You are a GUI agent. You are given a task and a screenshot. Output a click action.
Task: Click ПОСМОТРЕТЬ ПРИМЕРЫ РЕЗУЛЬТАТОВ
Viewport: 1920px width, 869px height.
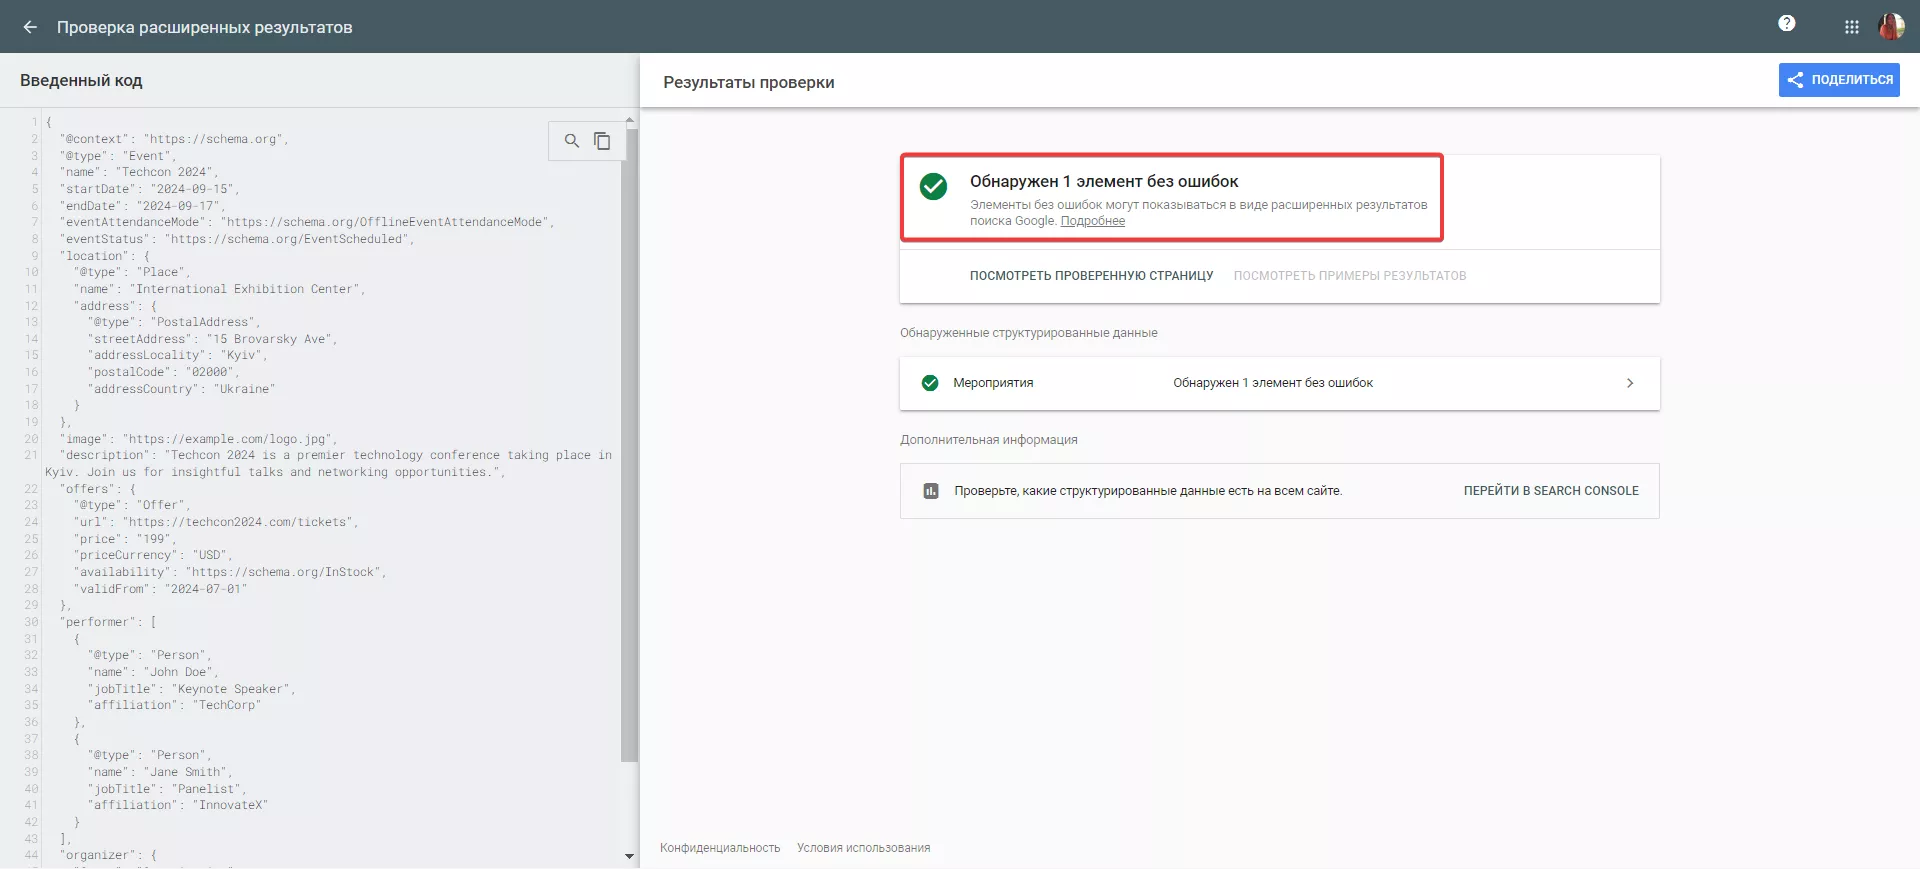click(1350, 276)
